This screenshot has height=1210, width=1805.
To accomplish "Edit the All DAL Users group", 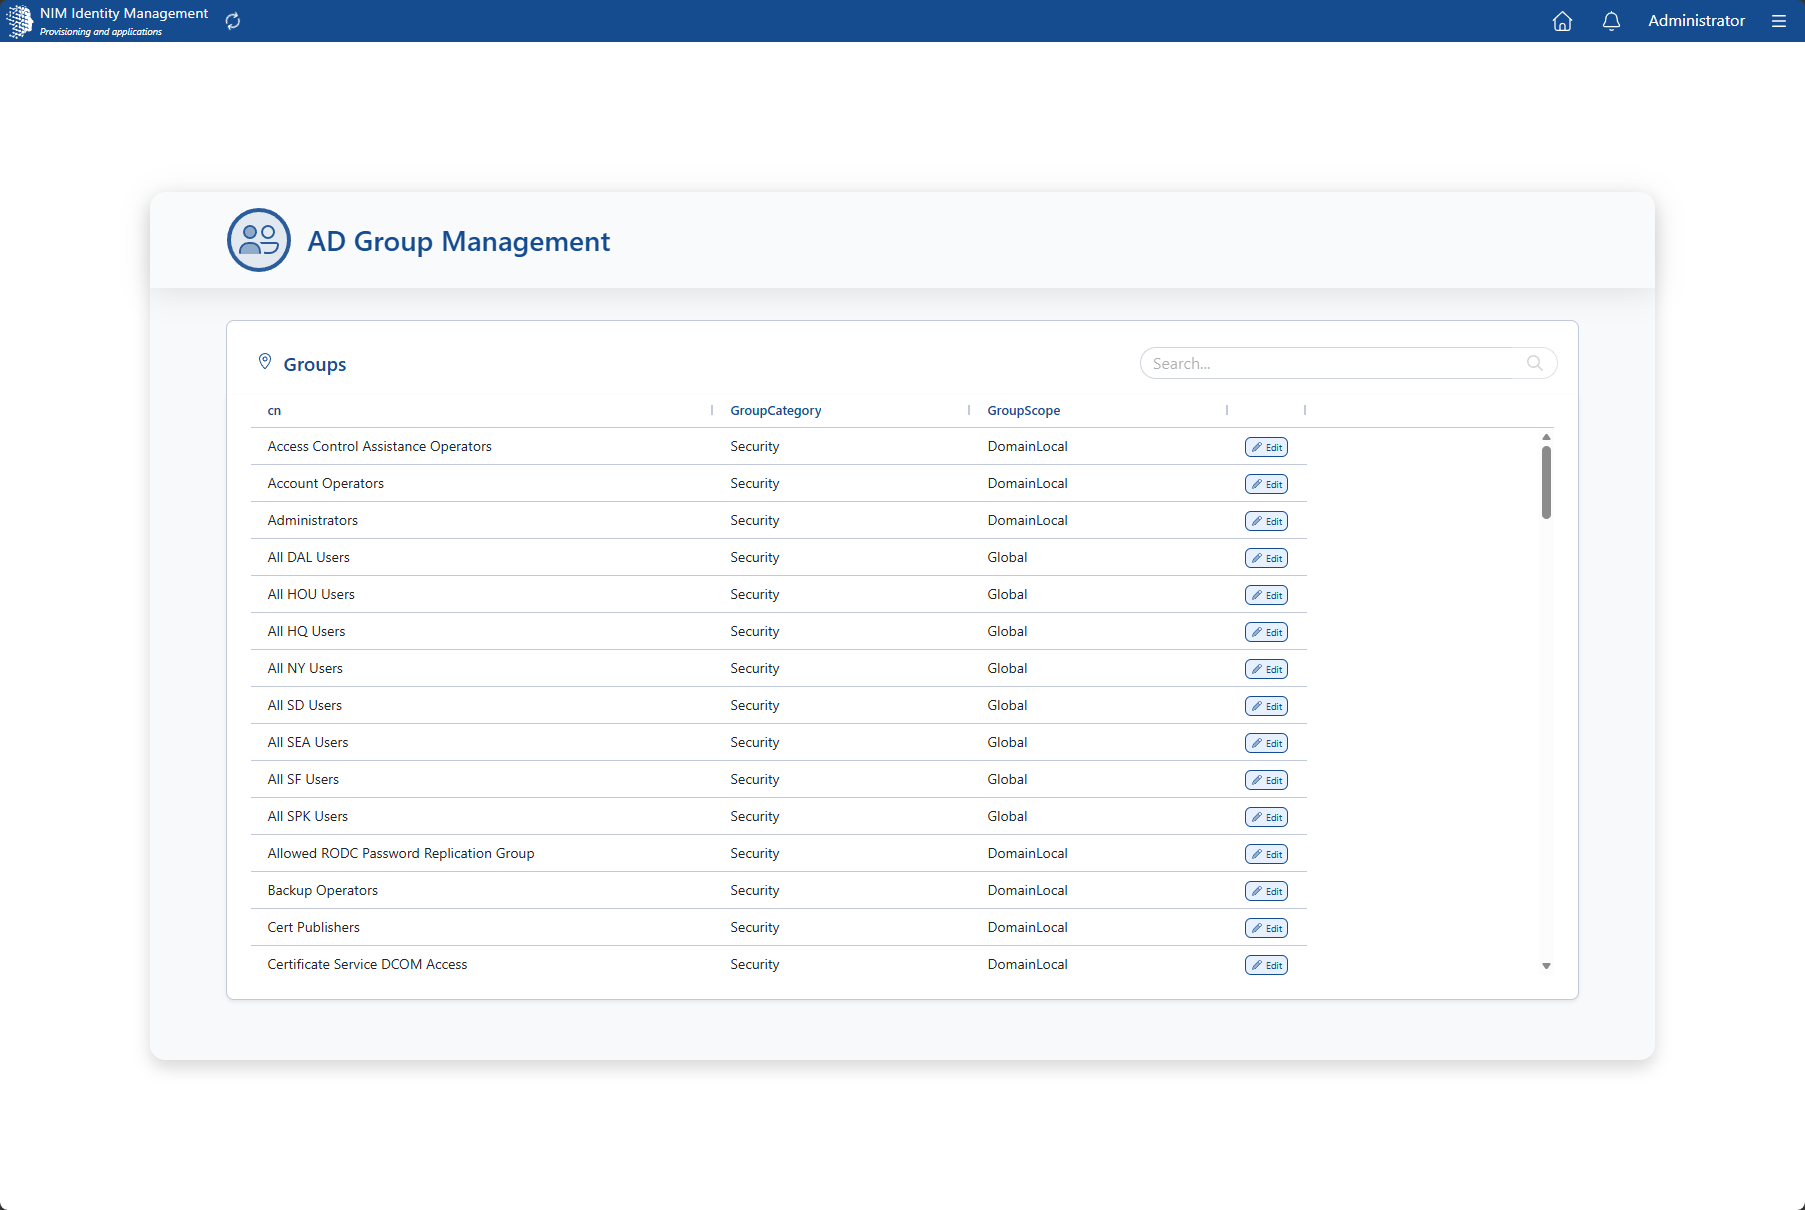I will point(1266,558).
